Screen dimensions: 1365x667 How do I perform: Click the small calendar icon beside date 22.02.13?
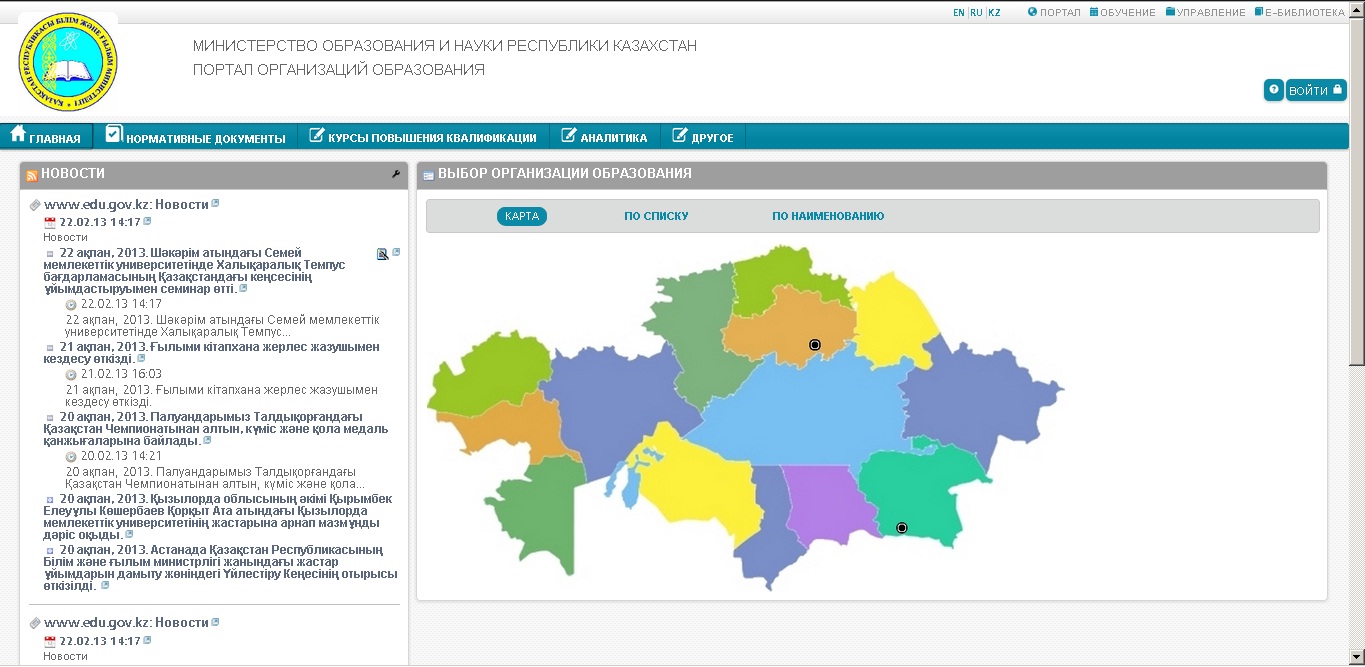(x=48, y=222)
